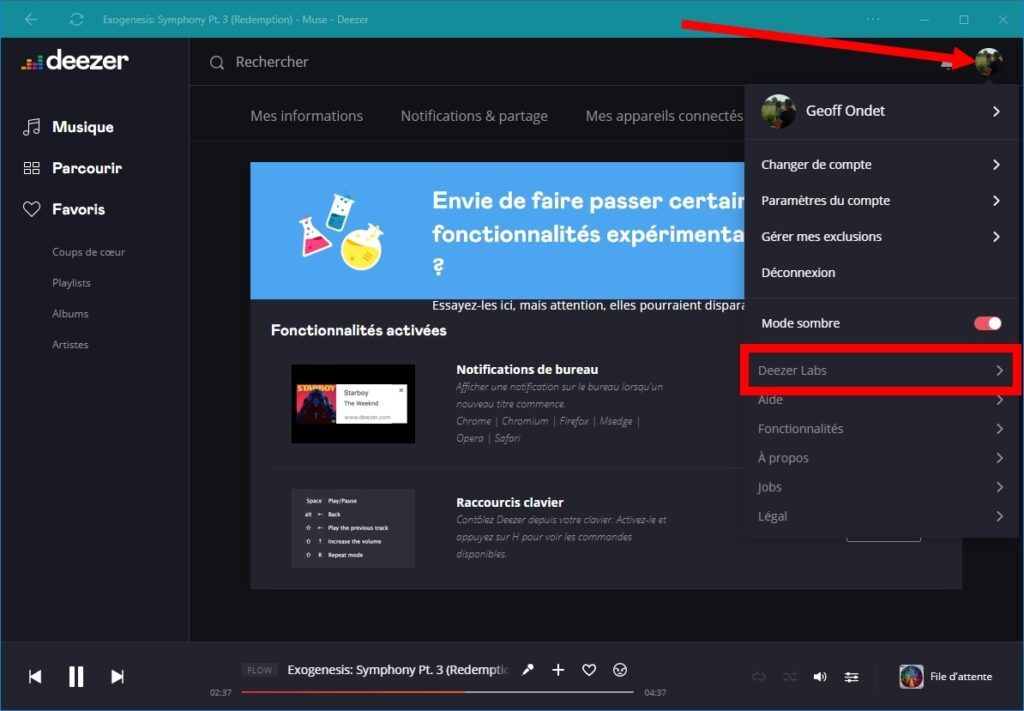Click the volume speaker icon
Screen dimensions: 1024x711
click(x=820, y=677)
